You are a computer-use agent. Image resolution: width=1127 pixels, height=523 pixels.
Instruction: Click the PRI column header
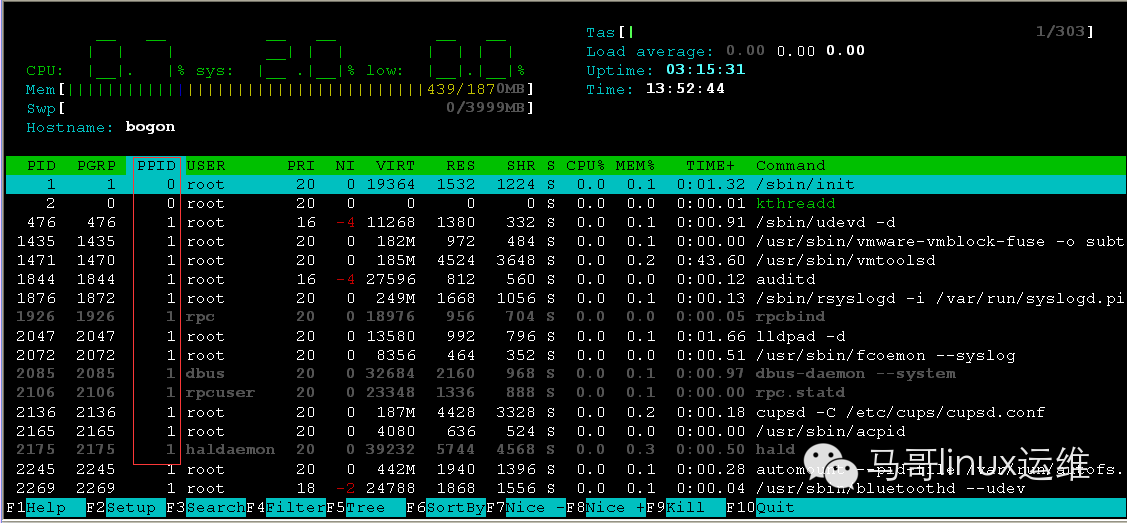coord(300,165)
